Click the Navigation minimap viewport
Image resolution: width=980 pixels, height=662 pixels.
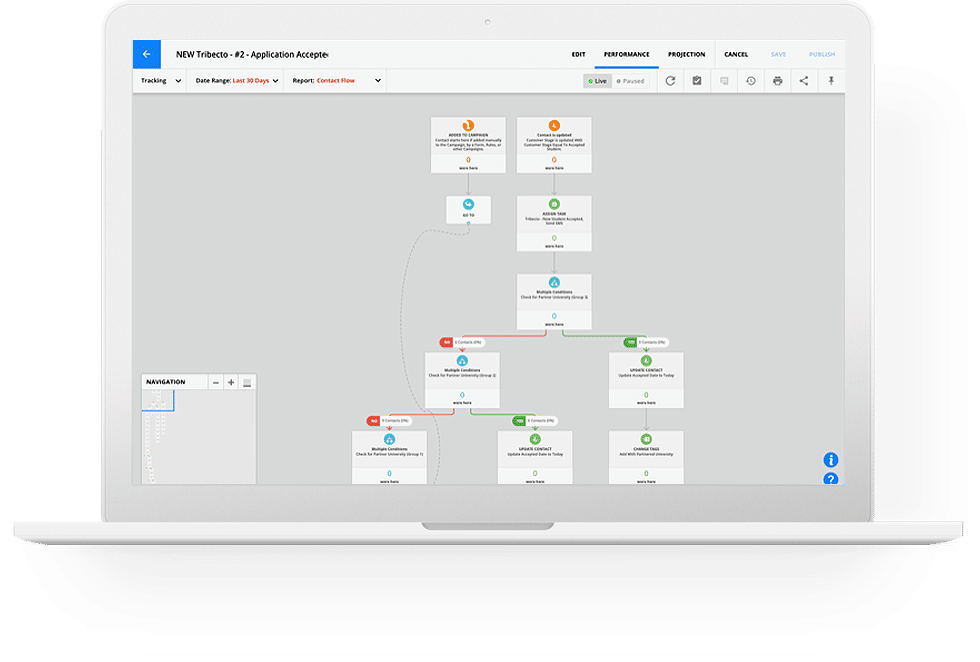158,401
